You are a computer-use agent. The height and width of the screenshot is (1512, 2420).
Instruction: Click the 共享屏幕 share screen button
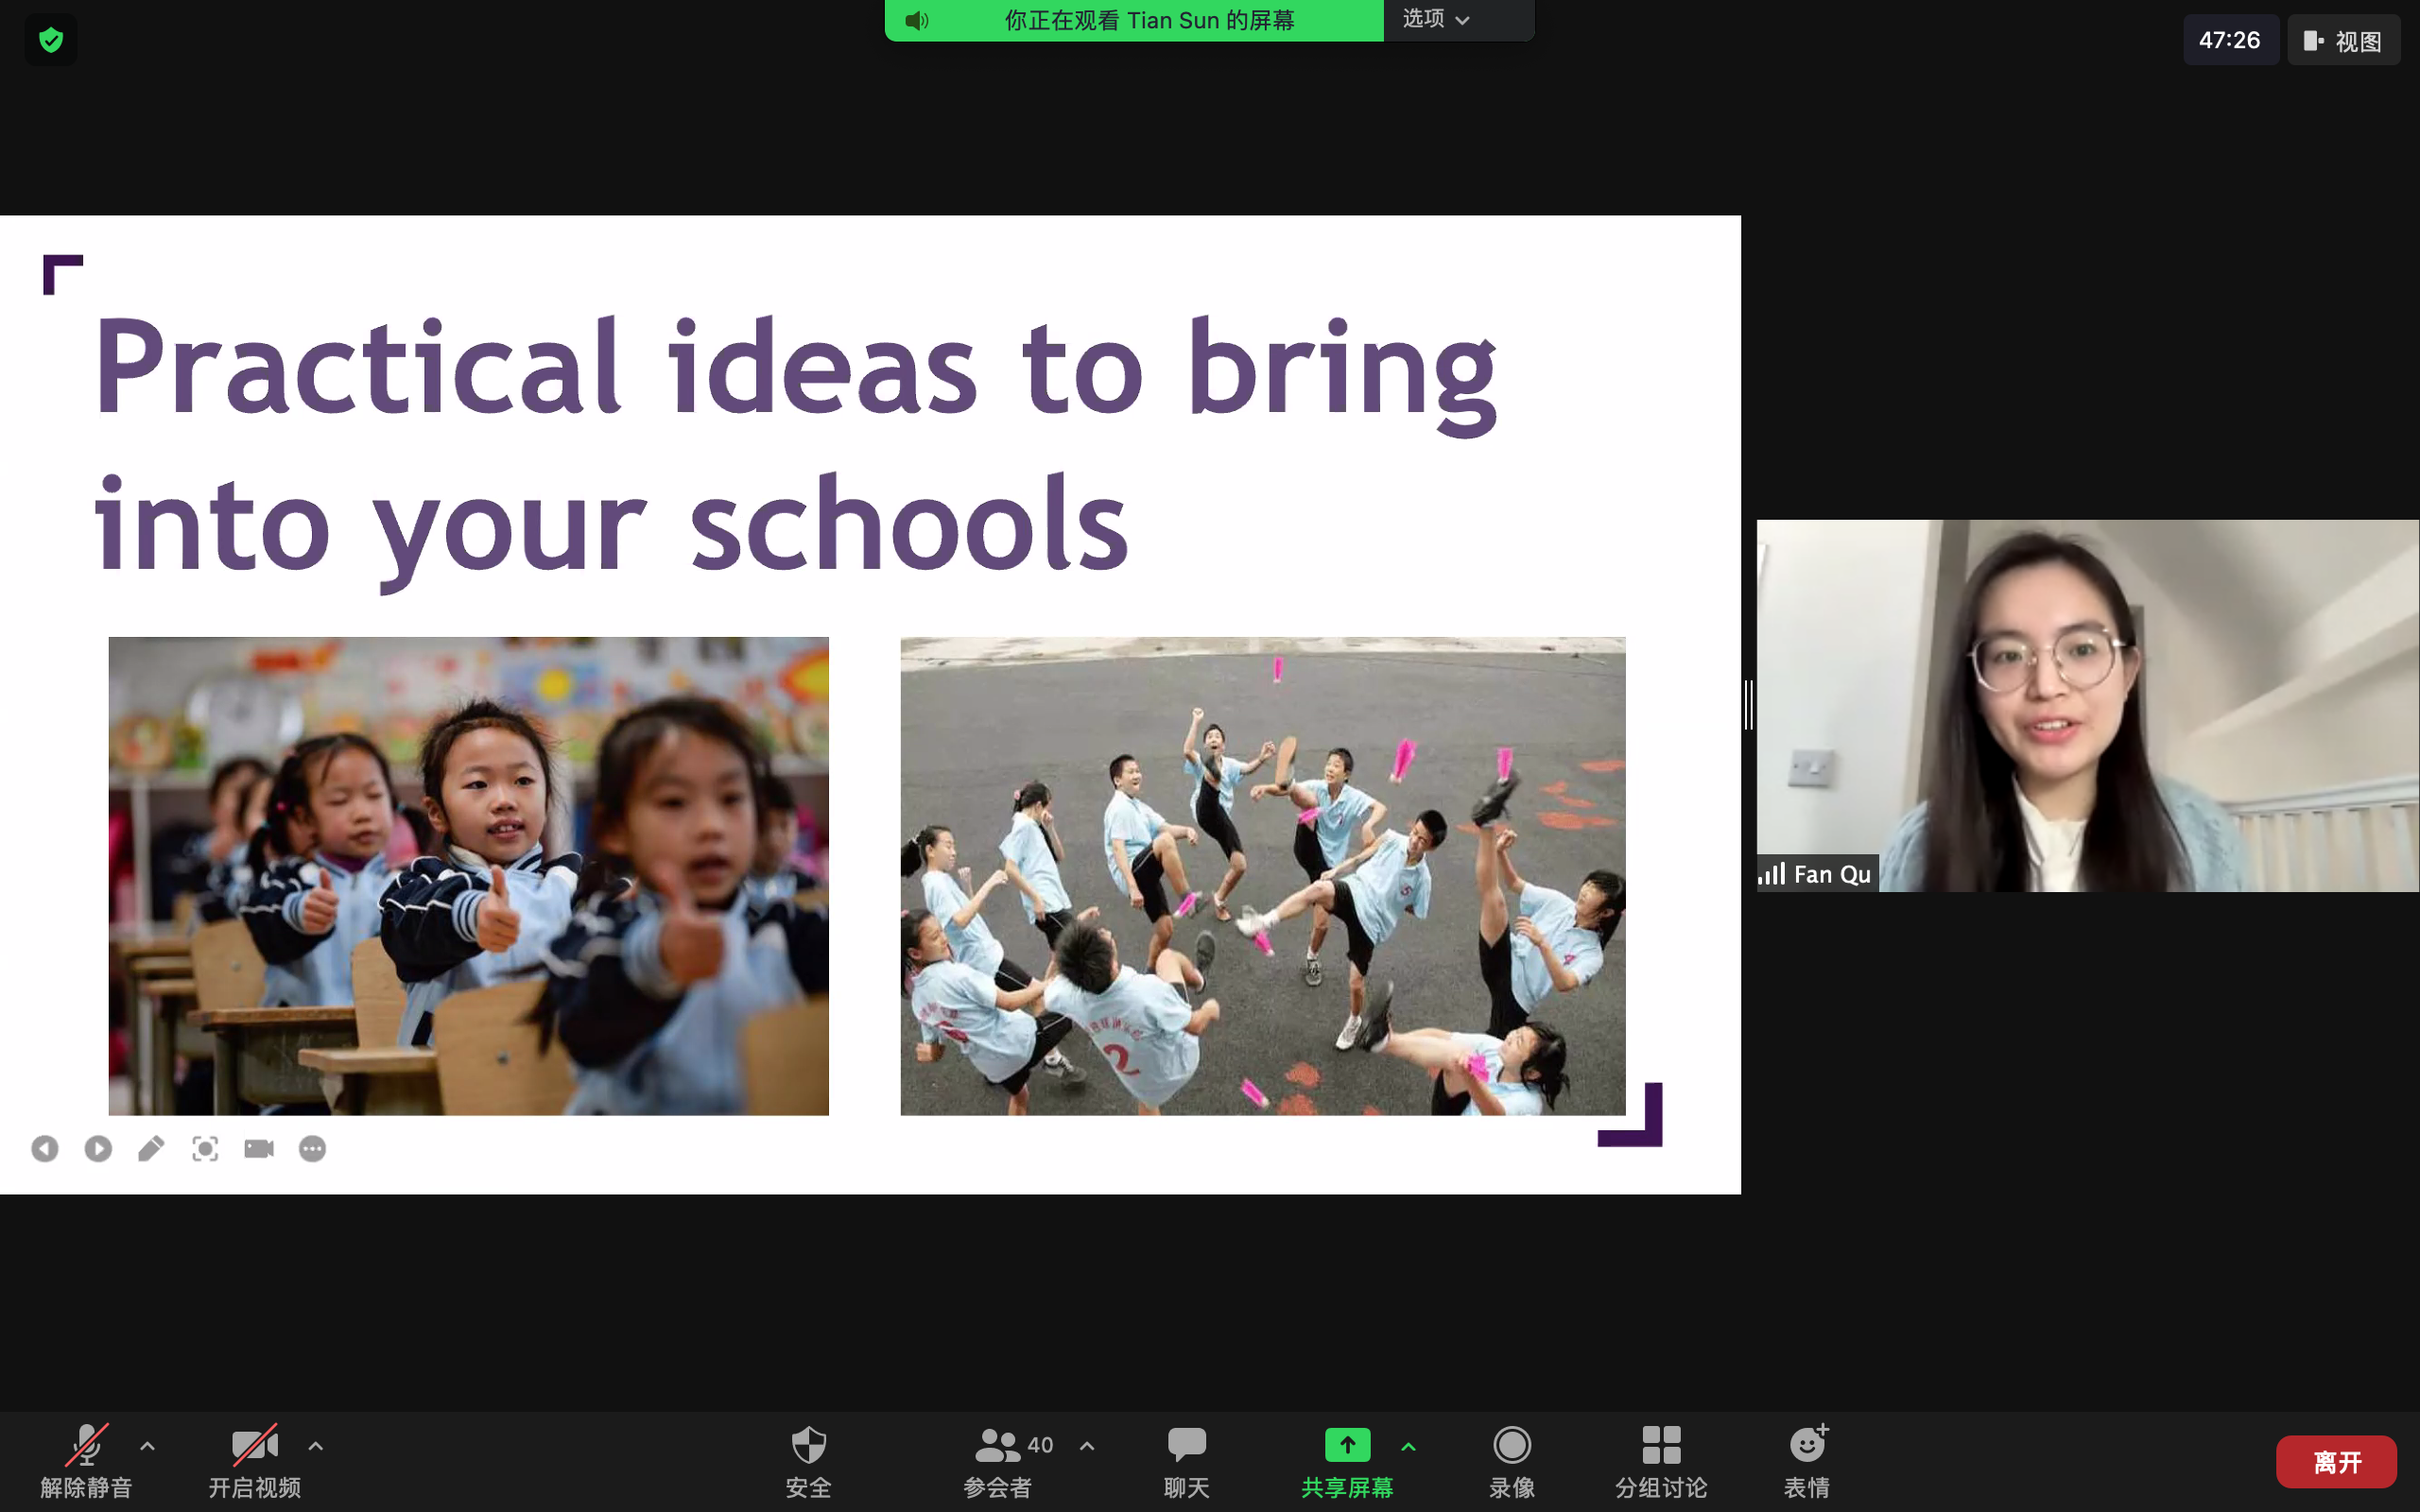1347,1461
